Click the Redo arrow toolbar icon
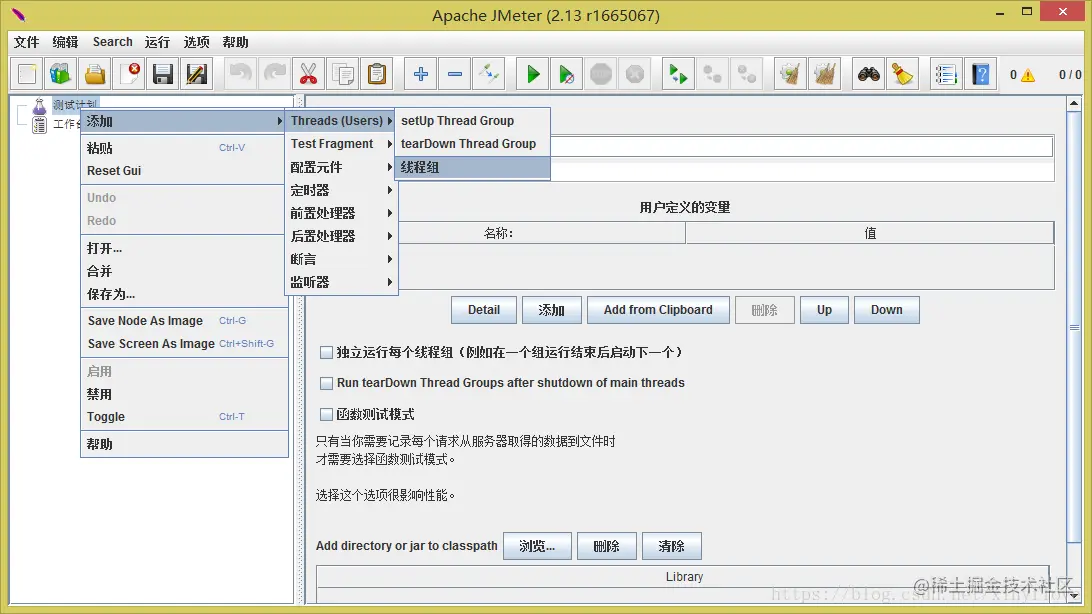The height and width of the screenshot is (614, 1092). 274,74
